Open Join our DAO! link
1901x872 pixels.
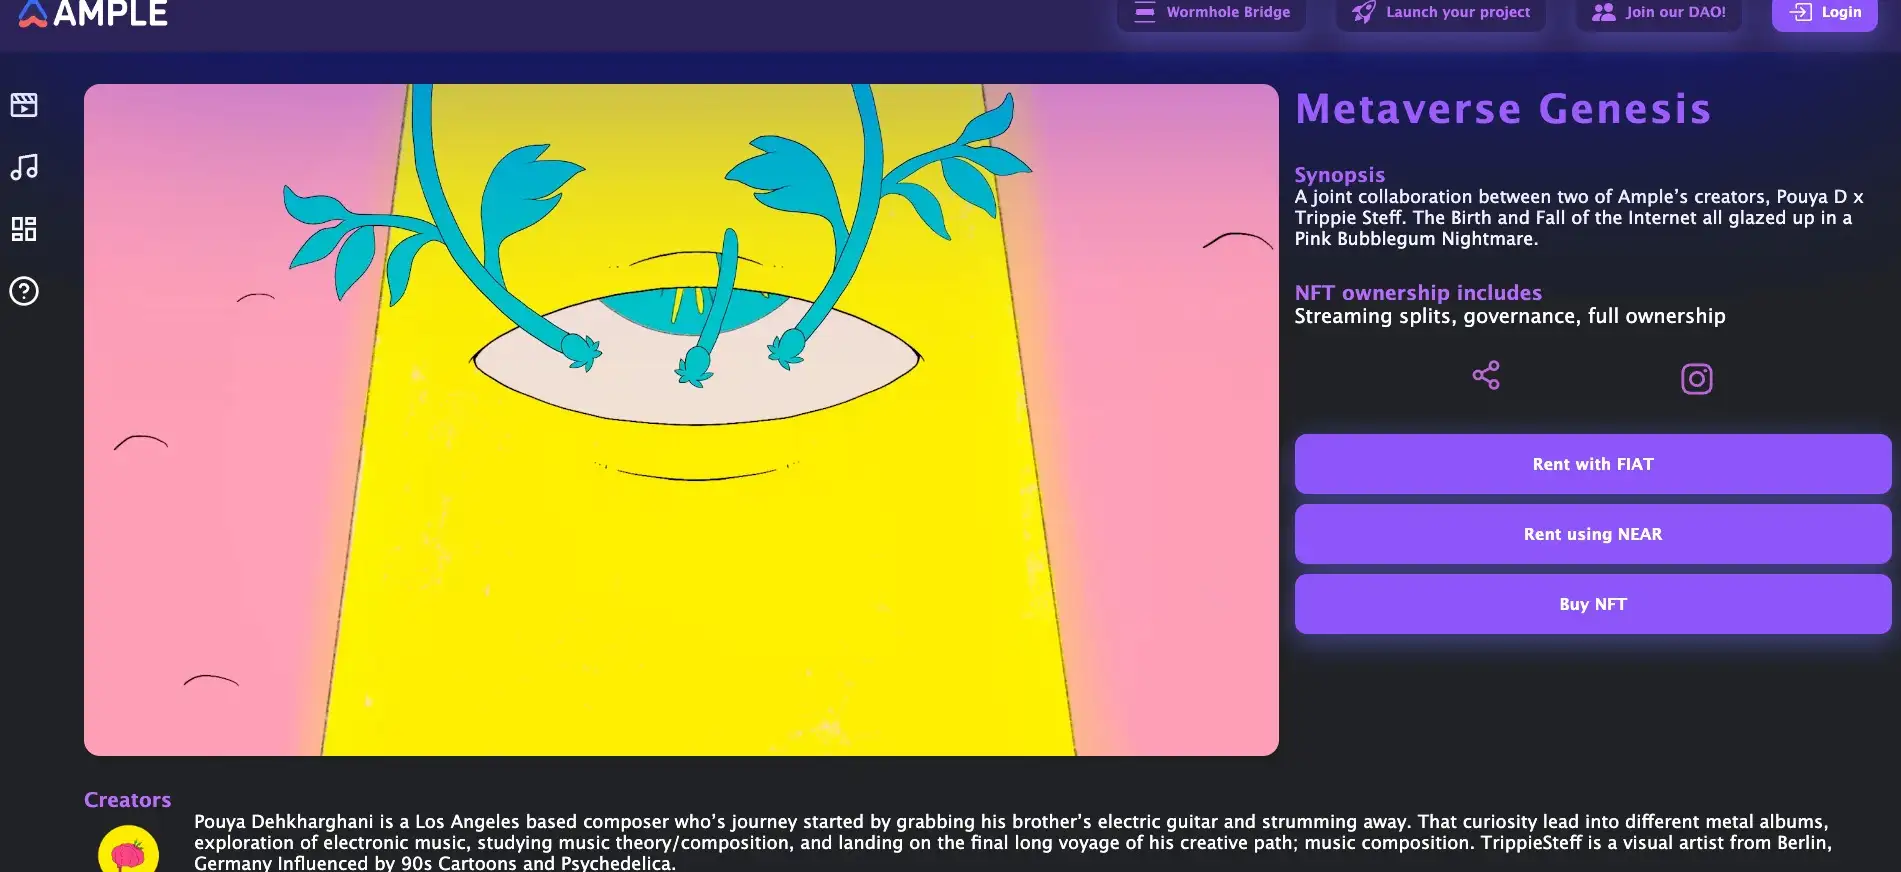[x=1659, y=13]
